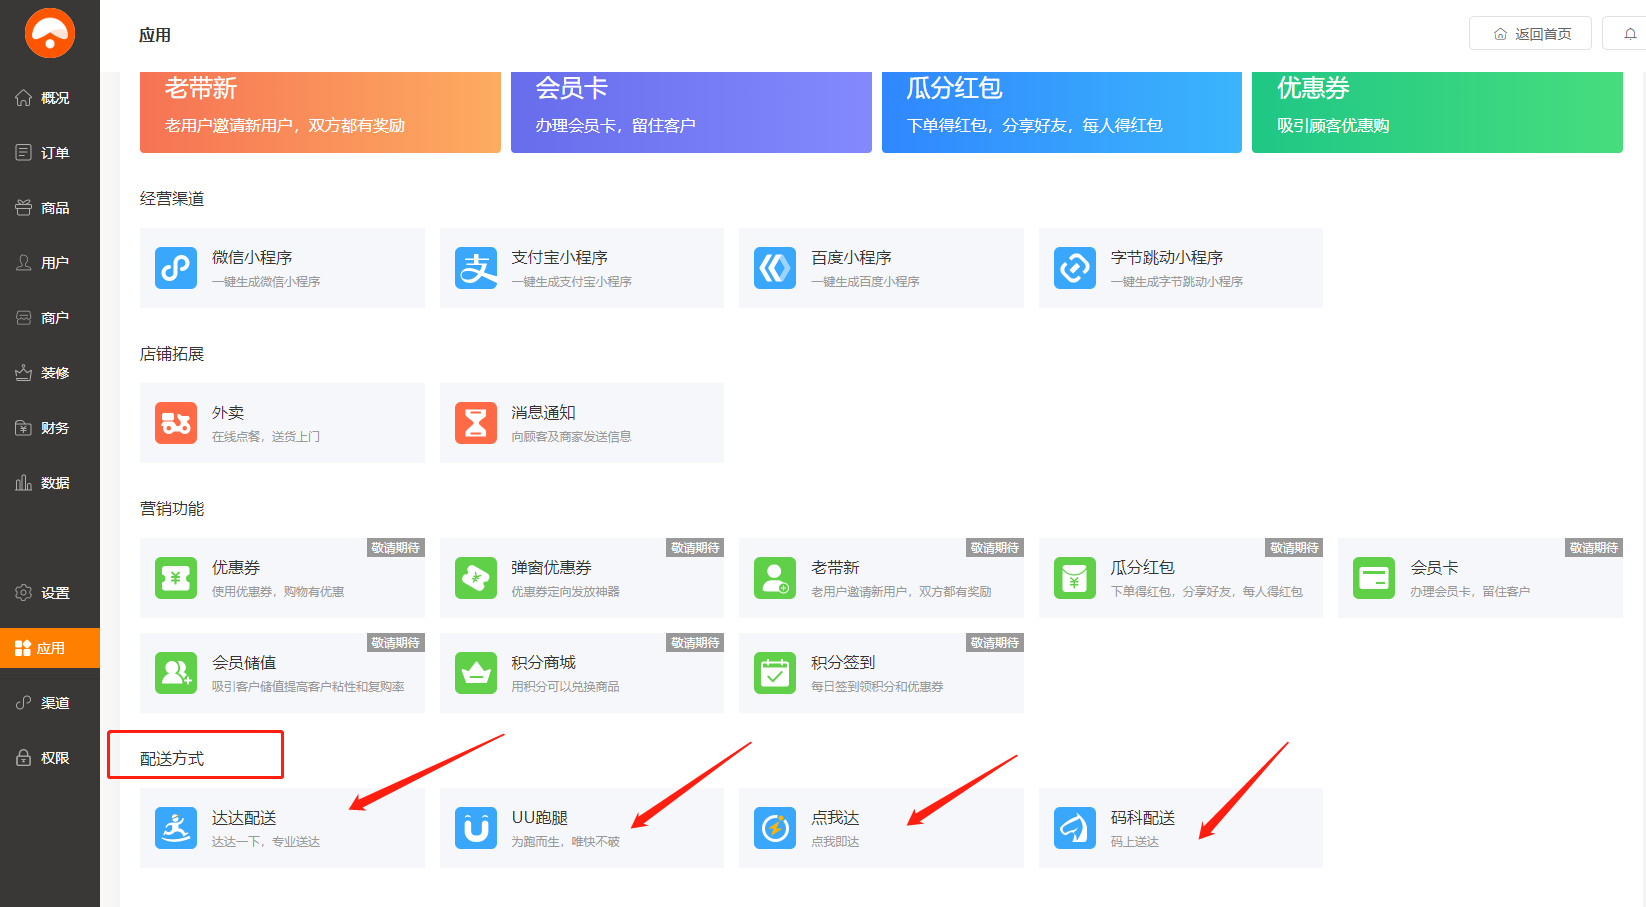Open 设置 in the sidebar
1646x907 pixels.
click(x=50, y=593)
